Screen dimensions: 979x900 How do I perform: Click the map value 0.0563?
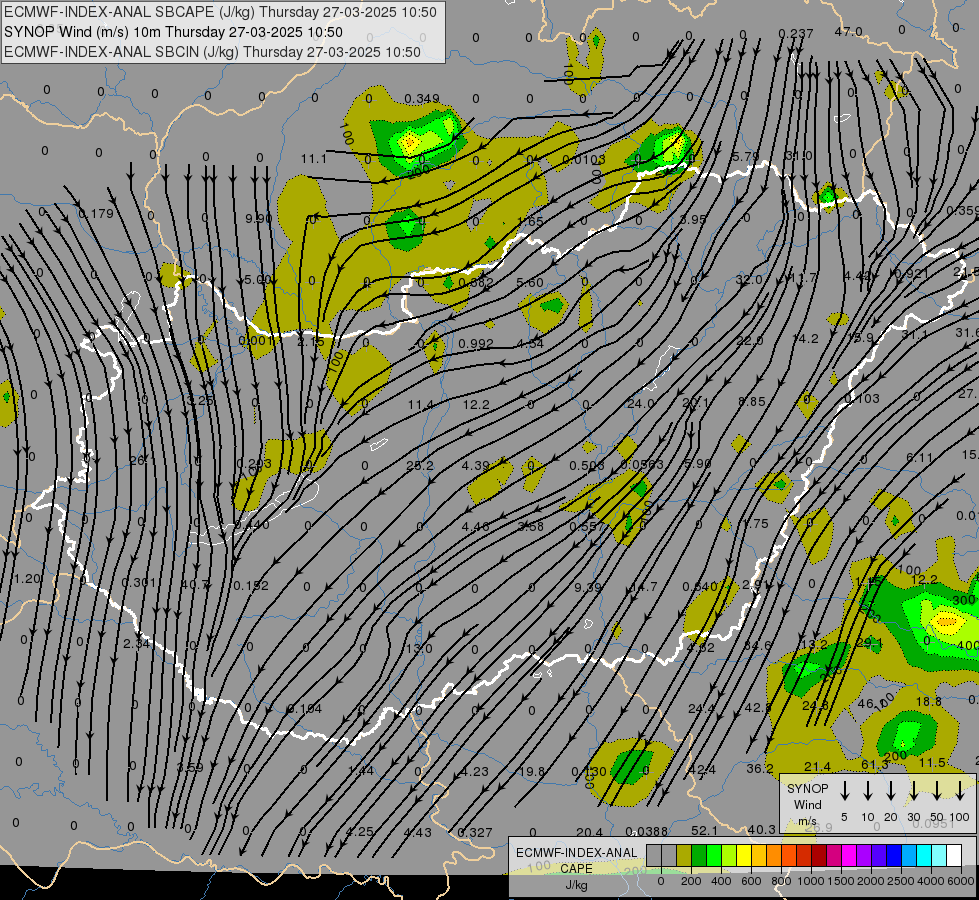tap(642, 465)
